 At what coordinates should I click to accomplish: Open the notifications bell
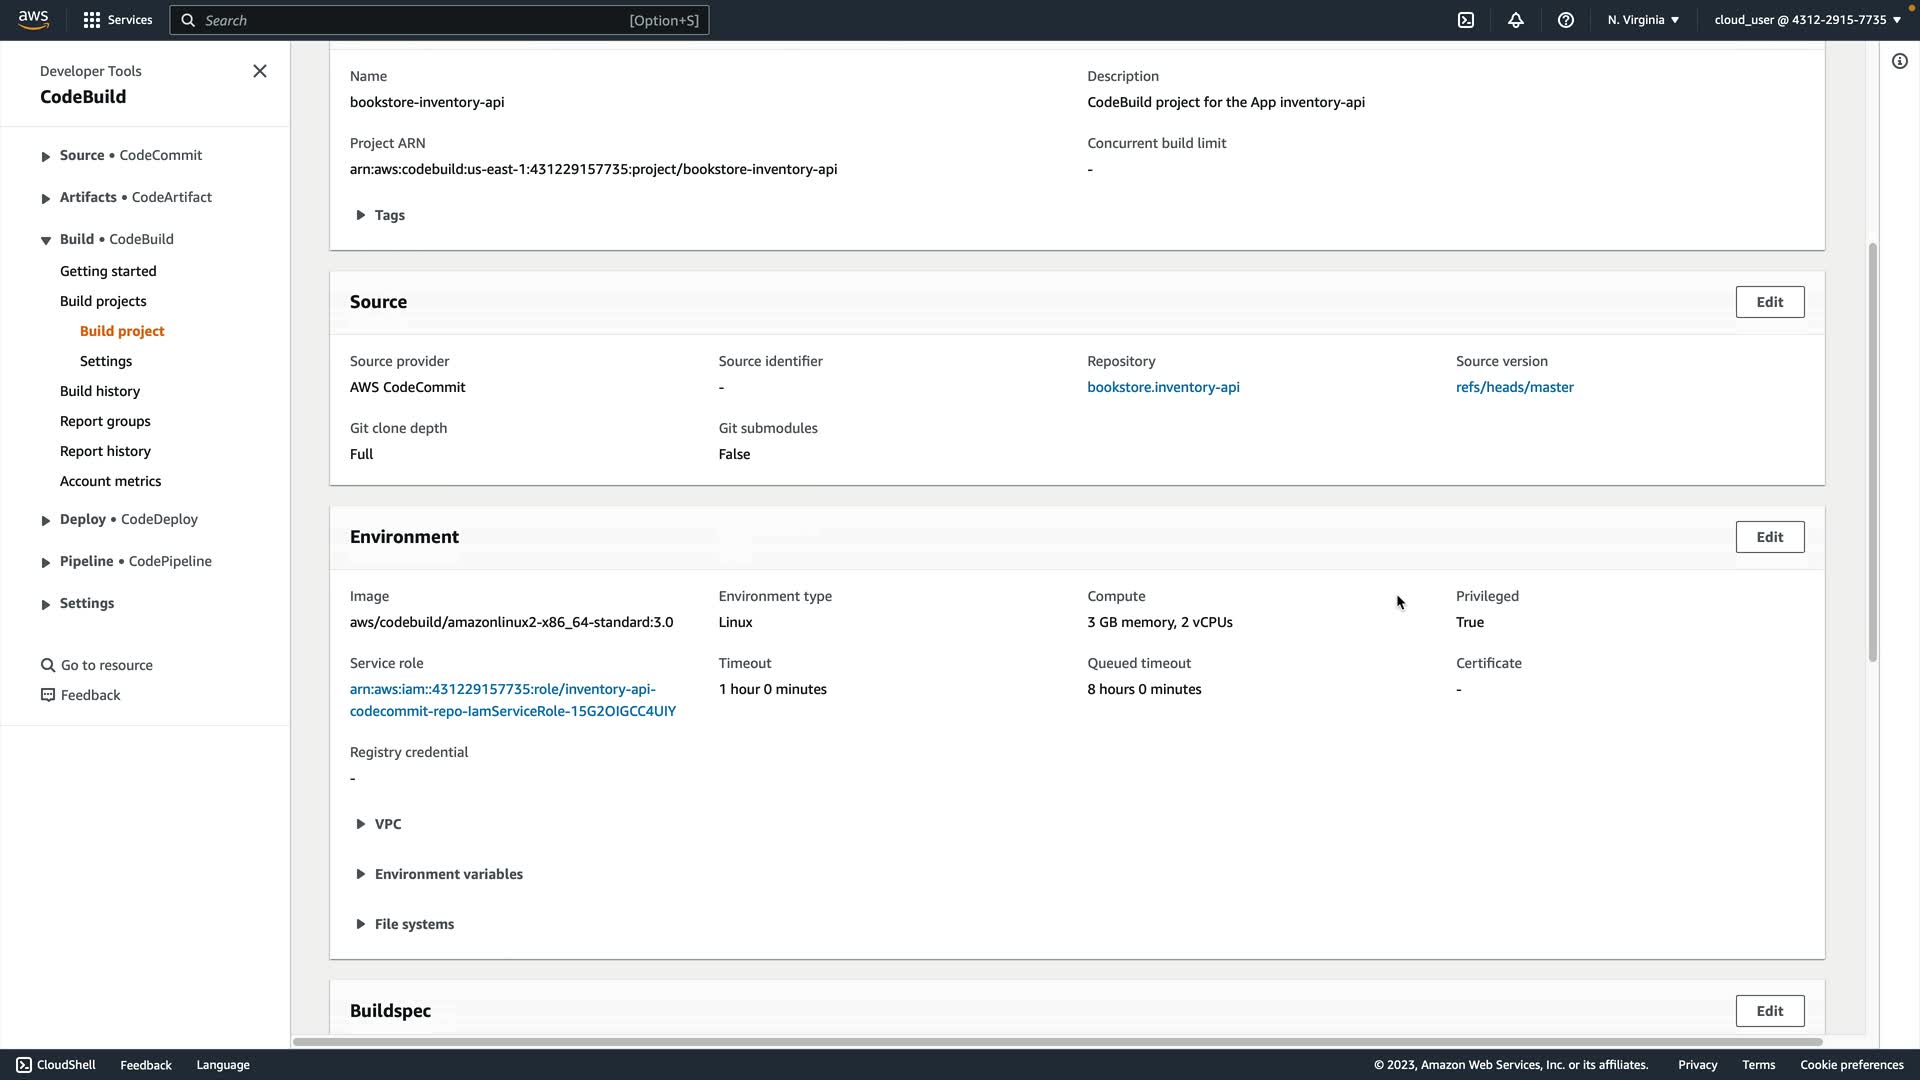pyautogui.click(x=1516, y=20)
